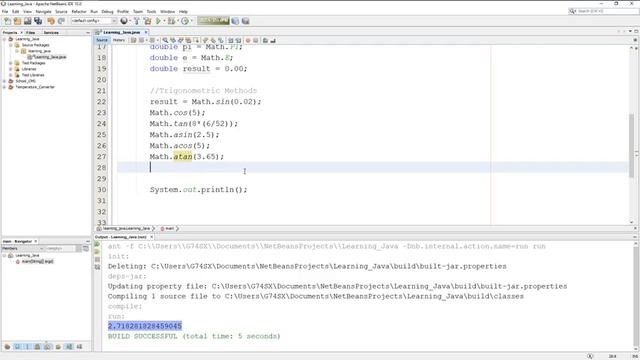Toggle Sort by Source in Navigator bar

[x=79, y=347]
